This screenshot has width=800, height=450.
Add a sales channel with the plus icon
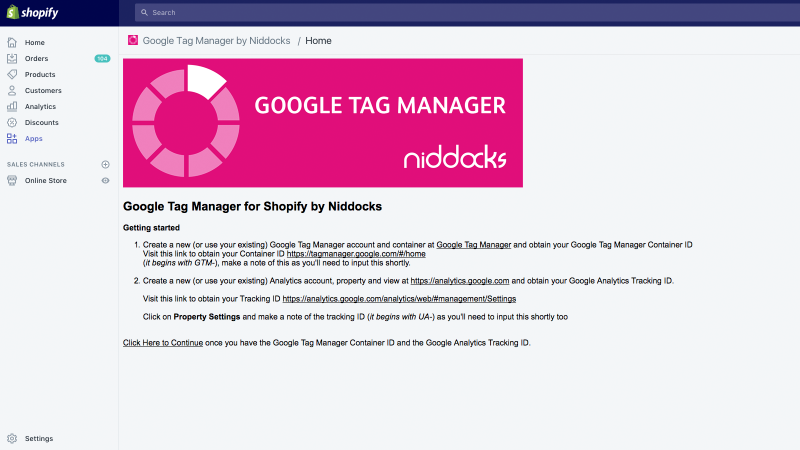pos(105,164)
